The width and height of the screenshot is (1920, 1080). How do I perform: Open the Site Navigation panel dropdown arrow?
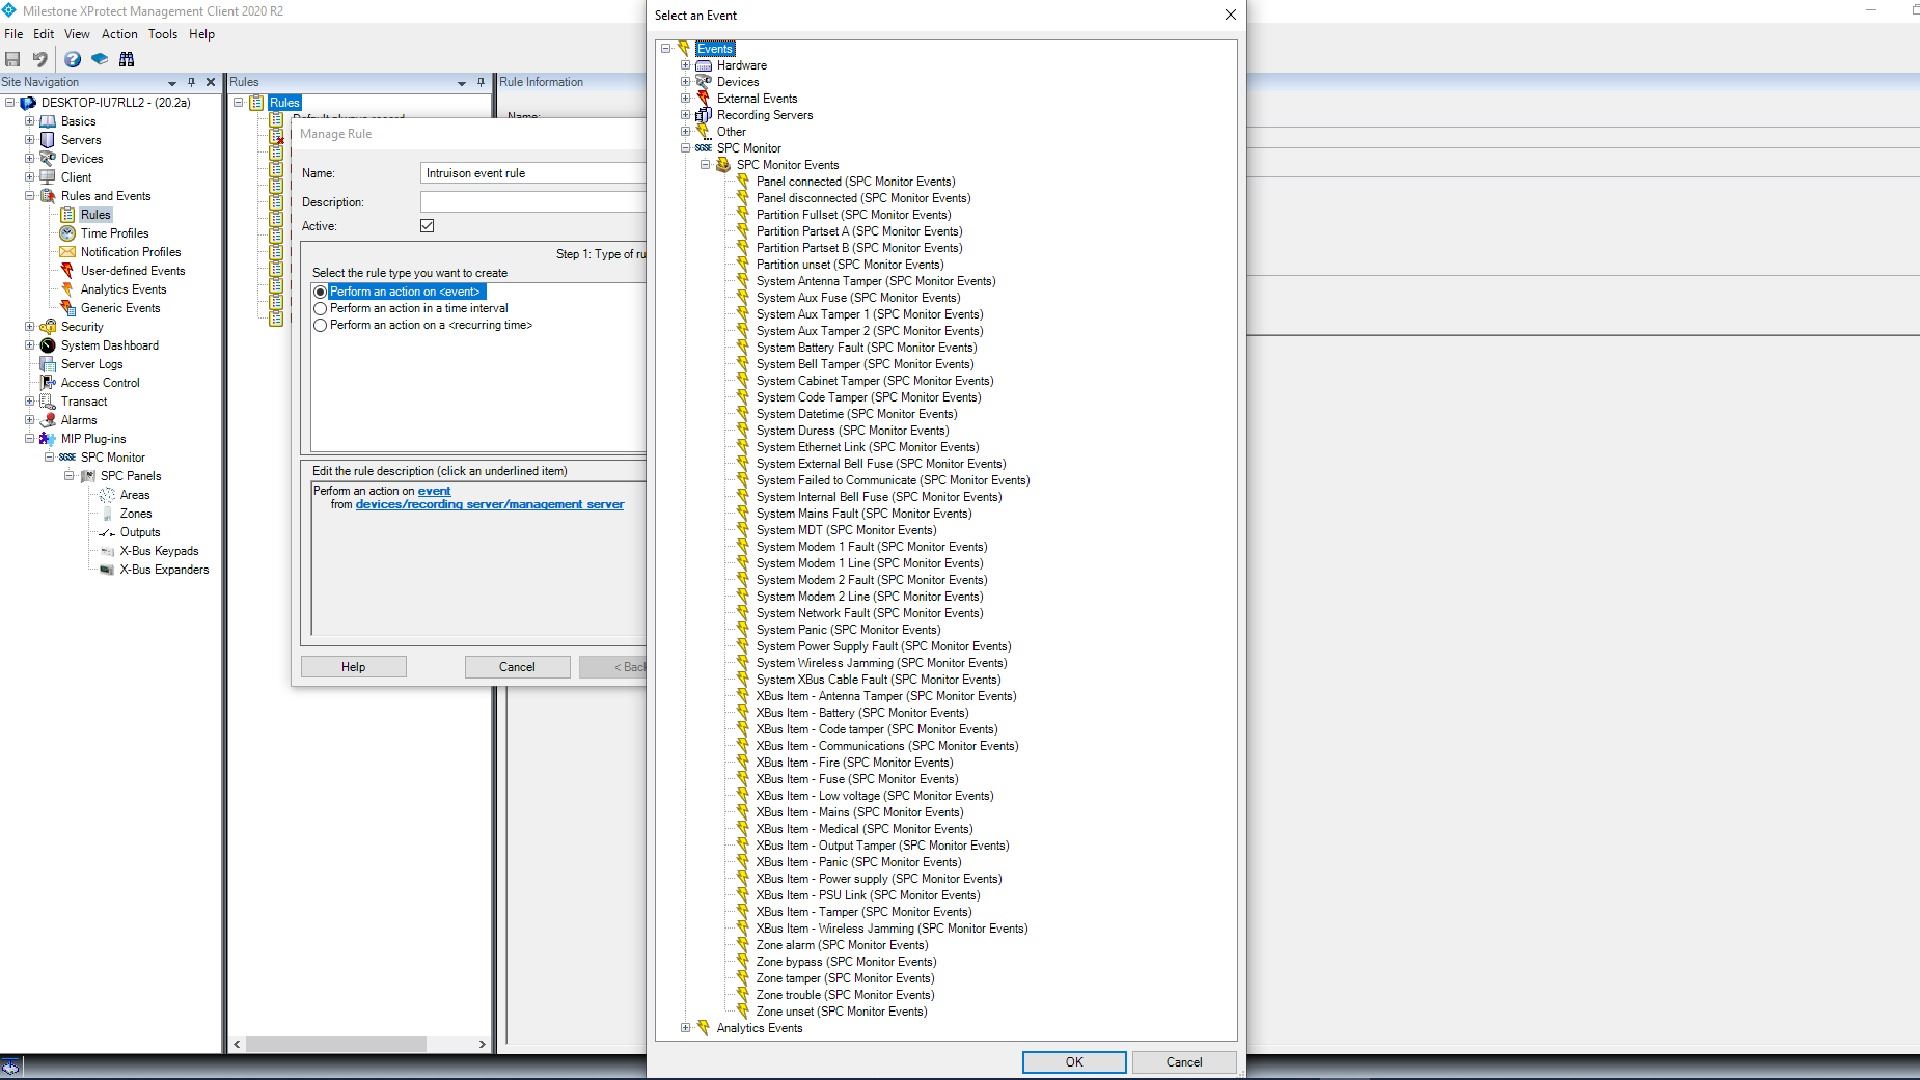coord(172,83)
